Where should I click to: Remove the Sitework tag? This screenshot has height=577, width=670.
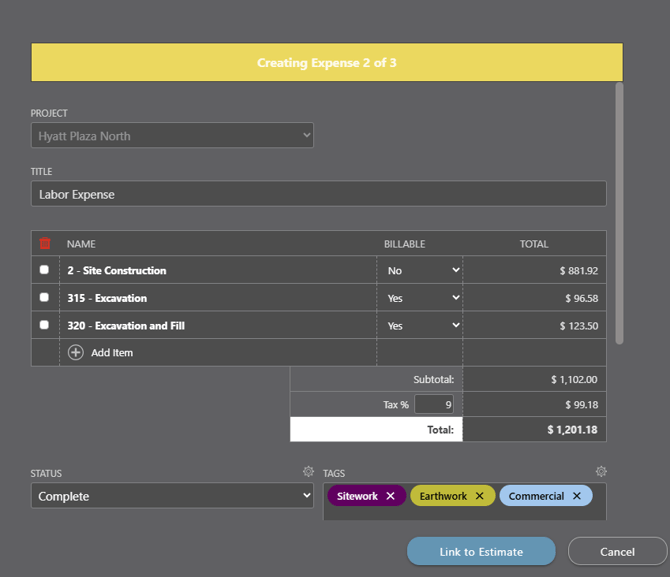tap(391, 496)
